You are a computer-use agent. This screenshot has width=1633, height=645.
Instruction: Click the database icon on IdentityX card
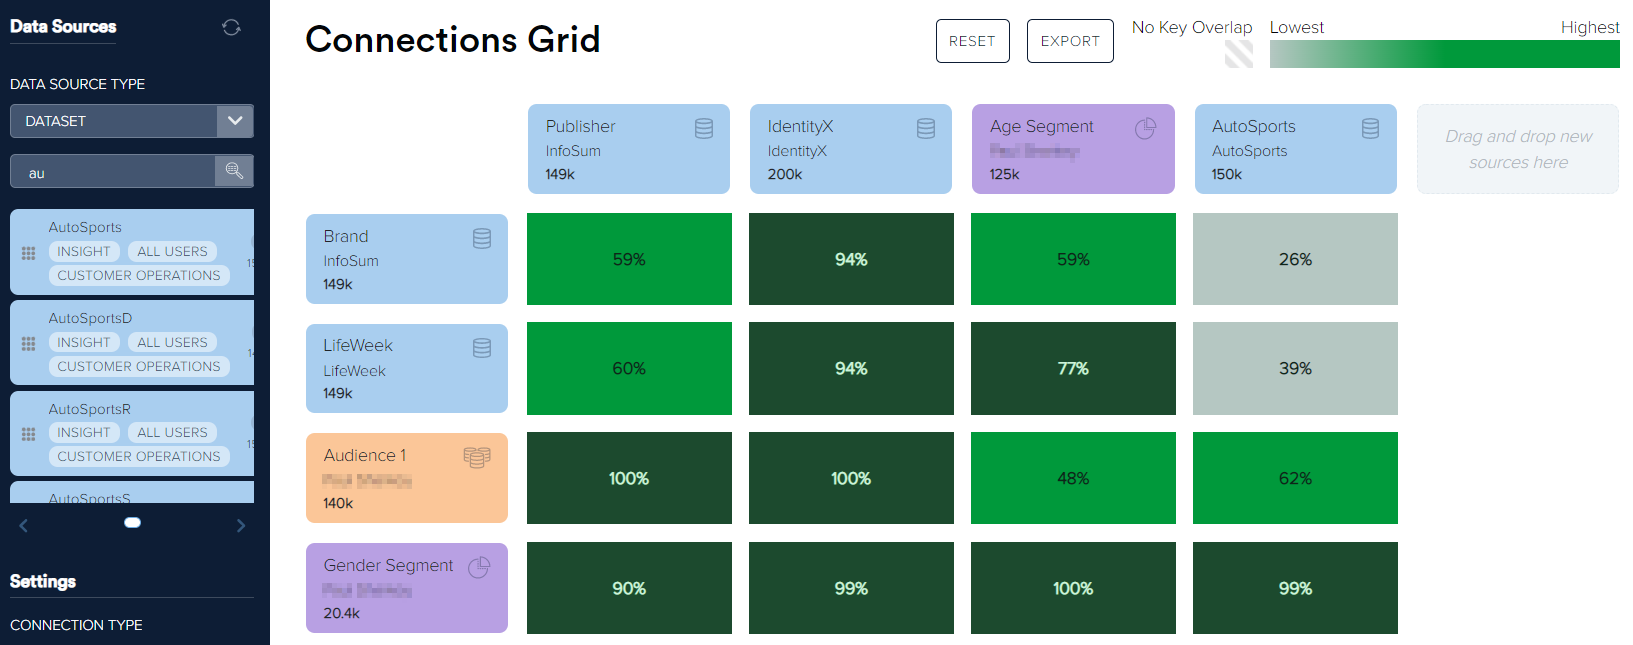click(x=926, y=128)
